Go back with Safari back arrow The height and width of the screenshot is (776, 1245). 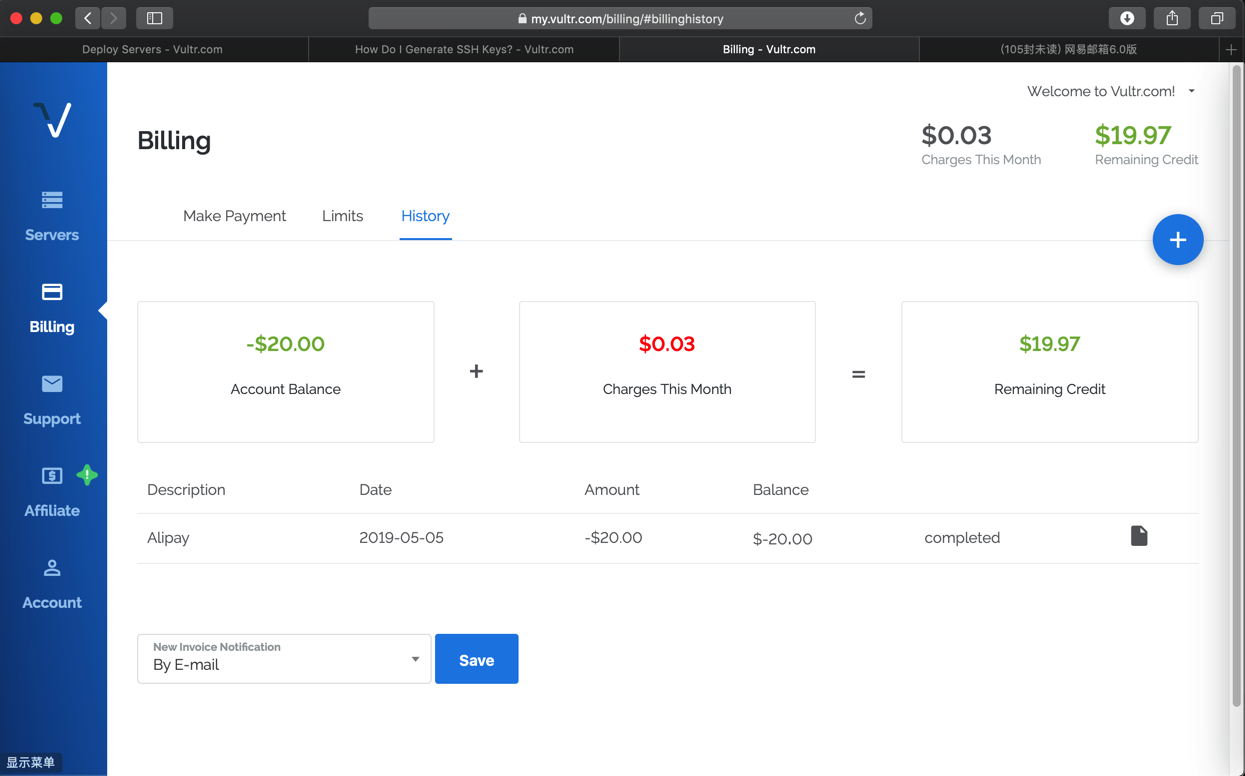coord(88,18)
